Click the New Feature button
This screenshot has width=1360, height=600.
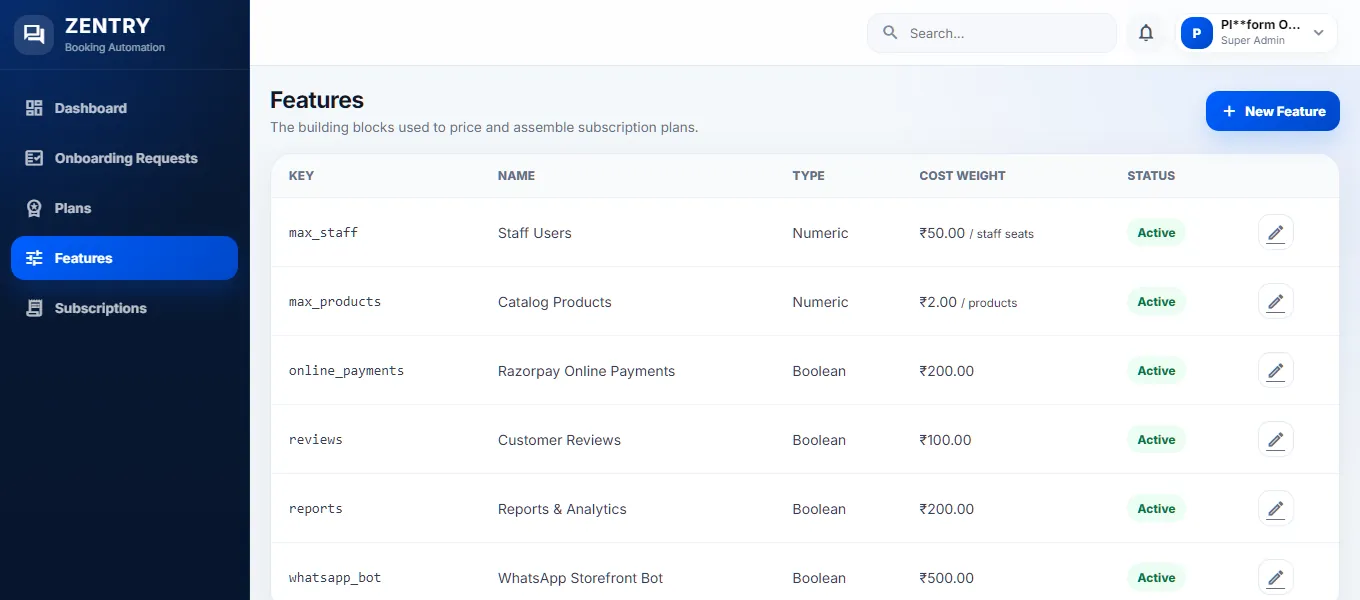[1272, 111]
